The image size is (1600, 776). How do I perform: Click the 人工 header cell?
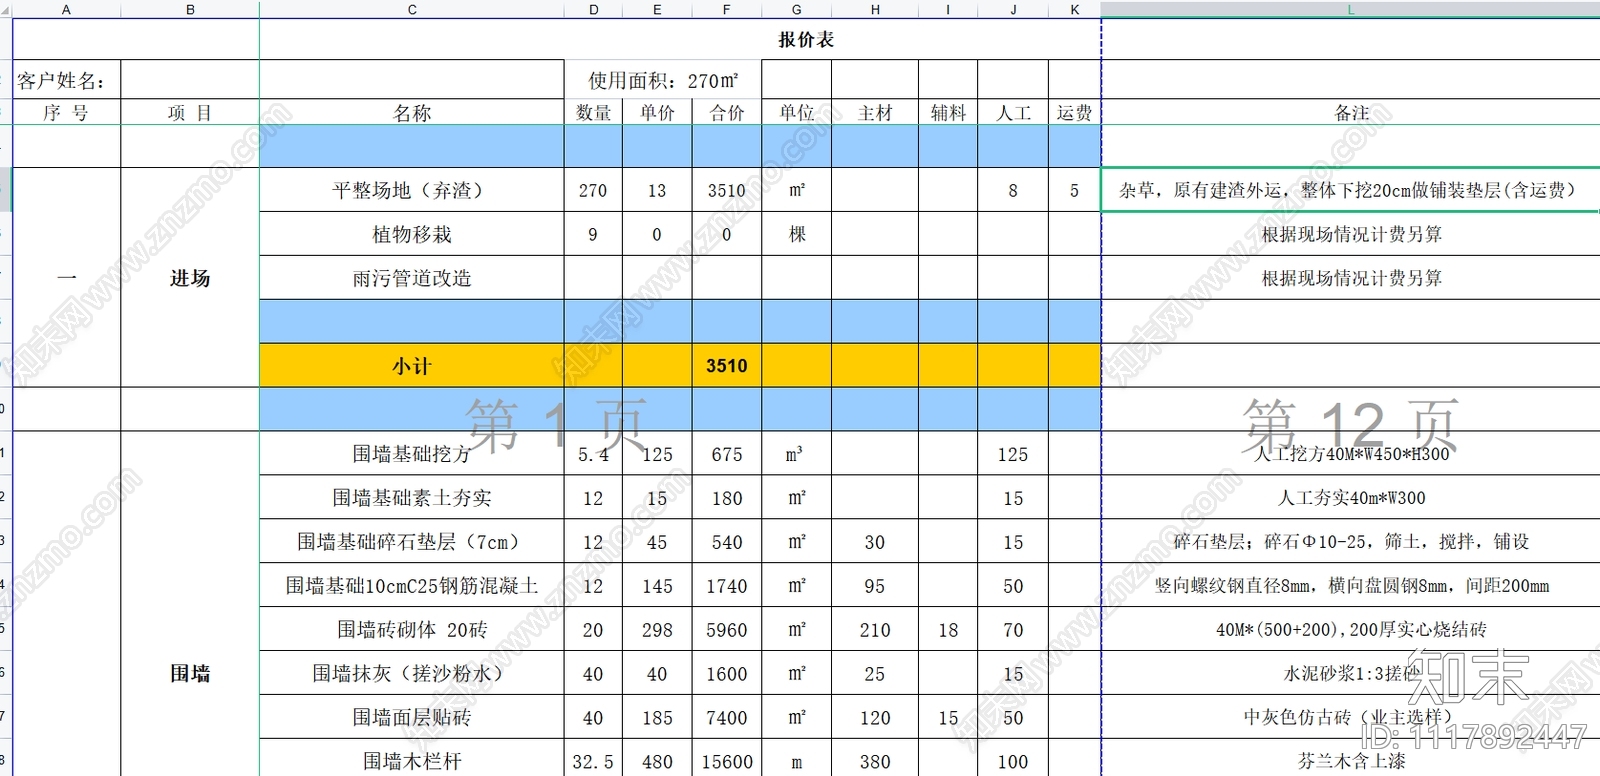coord(1013,112)
